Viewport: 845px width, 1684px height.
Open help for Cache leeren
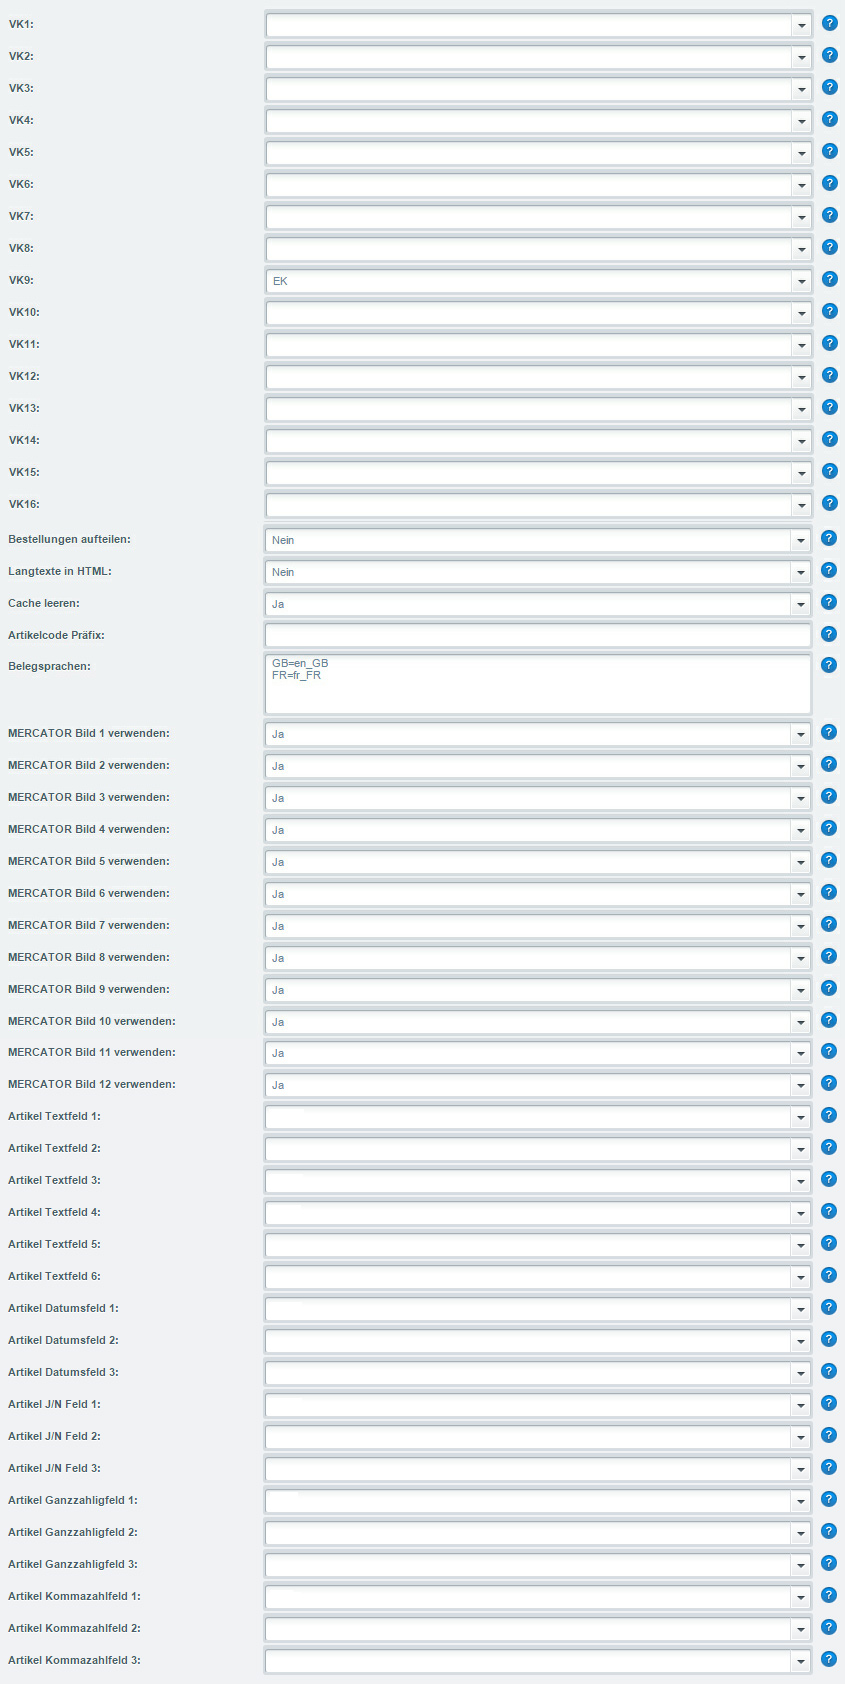(829, 602)
